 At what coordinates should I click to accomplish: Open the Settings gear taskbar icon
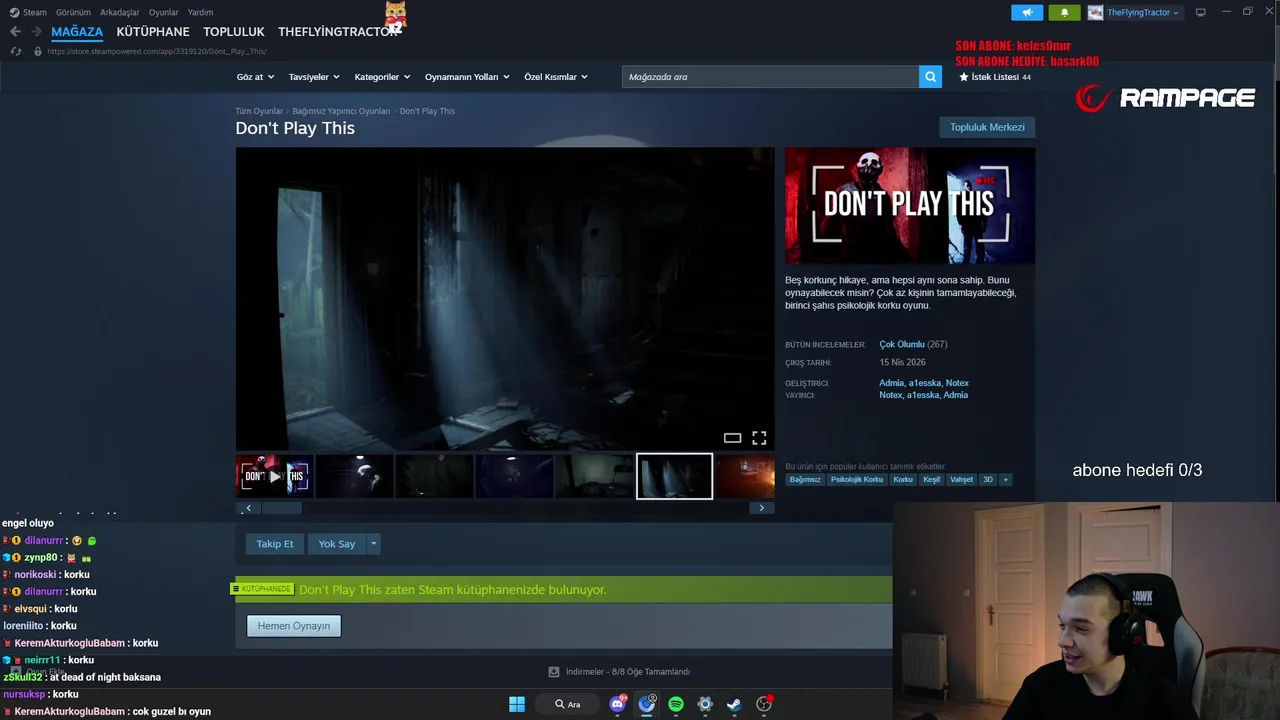705,704
